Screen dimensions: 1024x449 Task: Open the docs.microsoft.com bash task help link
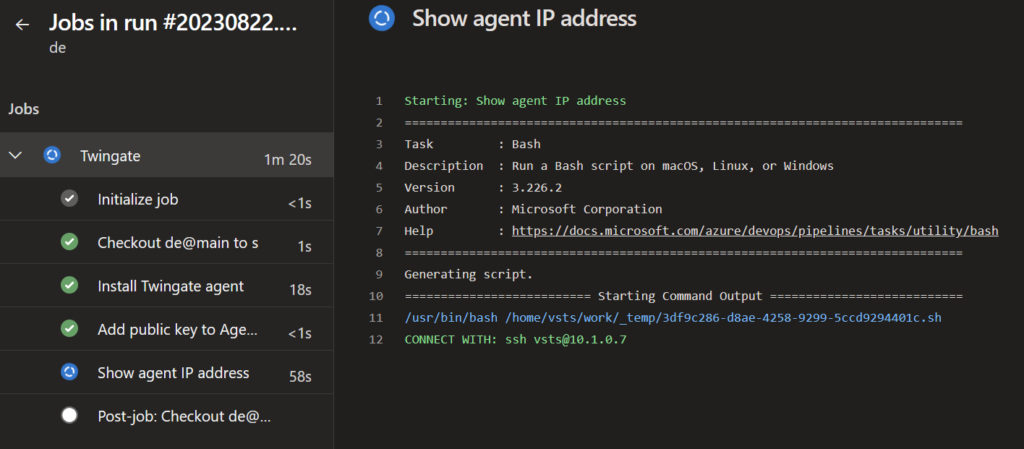754,230
